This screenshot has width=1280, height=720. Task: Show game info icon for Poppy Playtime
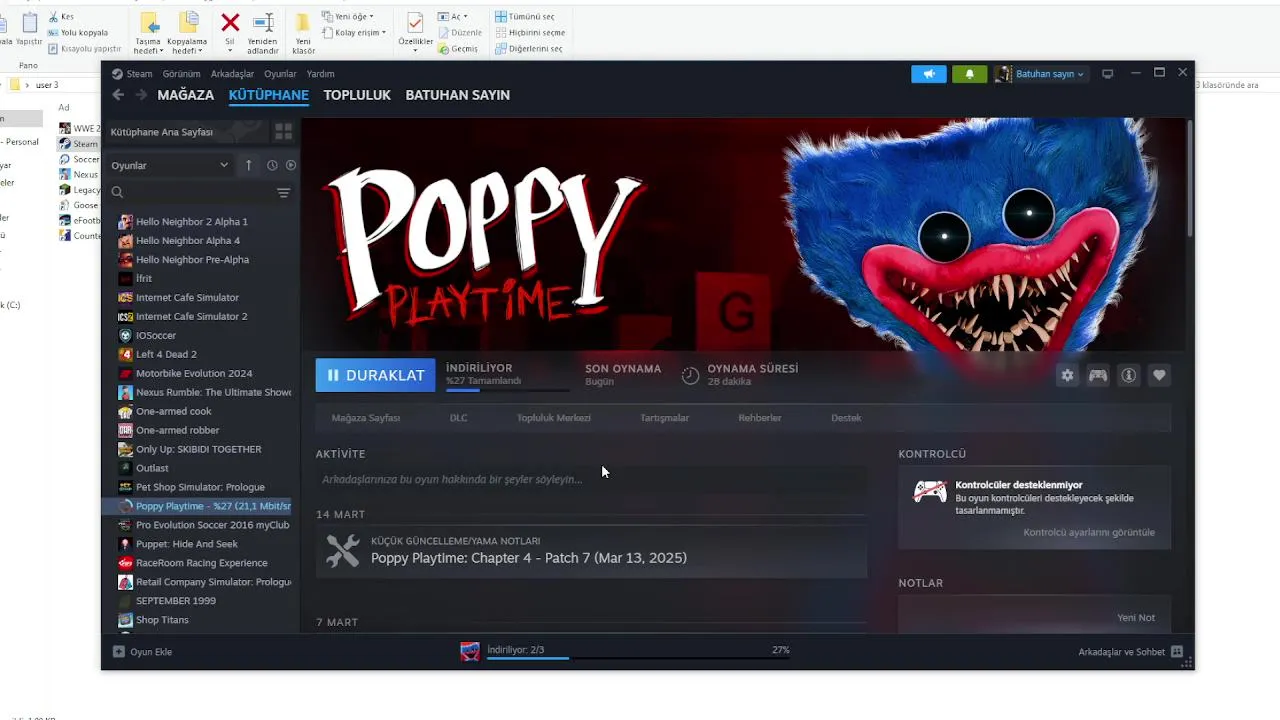tap(1129, 375)
